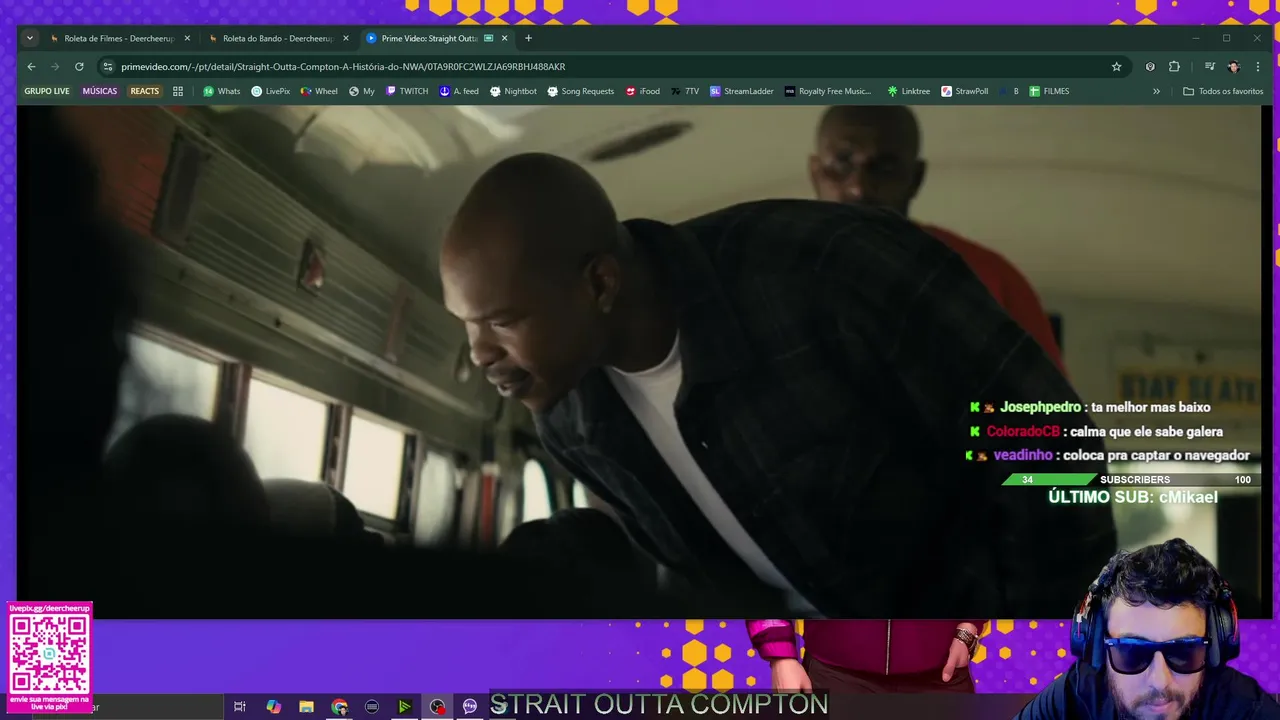Open the round keyboard icon app in taskbar
Image resolution: width=1280 pixels, height=720 pixels.
pos(372,706)
